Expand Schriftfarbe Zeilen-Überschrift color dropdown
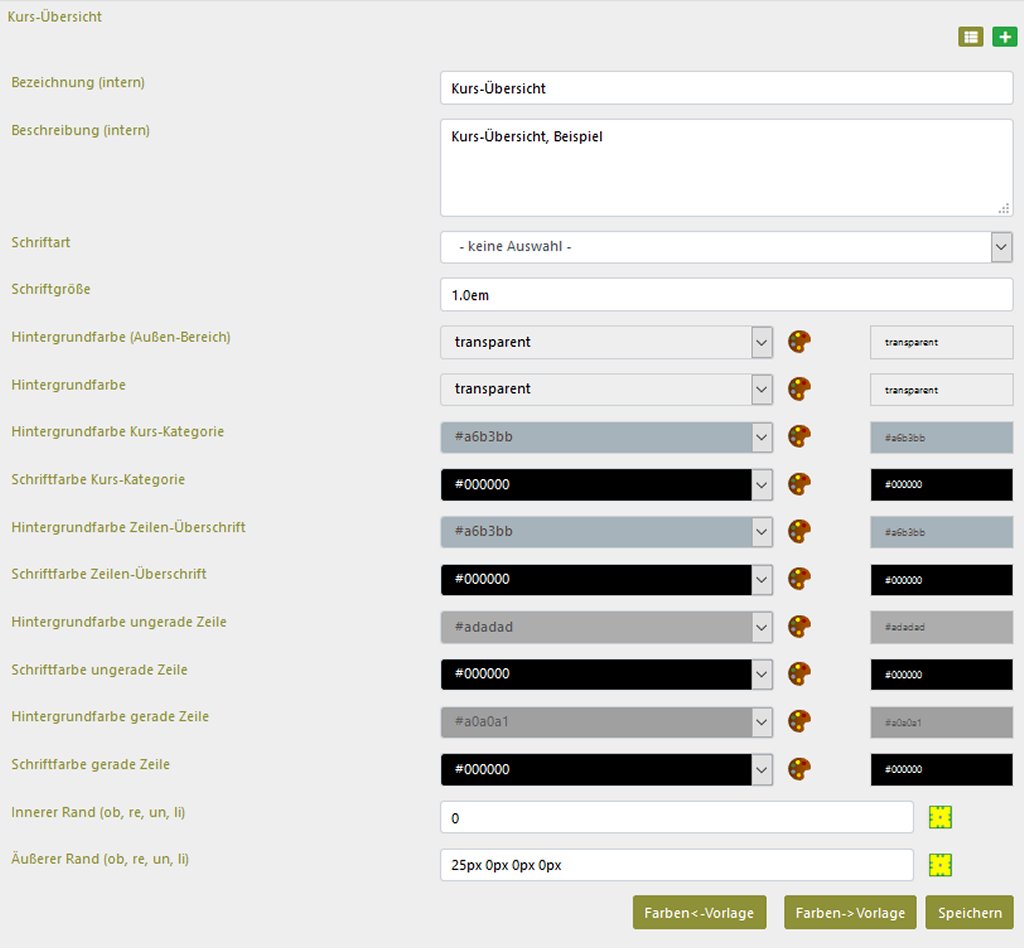1024x948 pixels. [762, 579]
